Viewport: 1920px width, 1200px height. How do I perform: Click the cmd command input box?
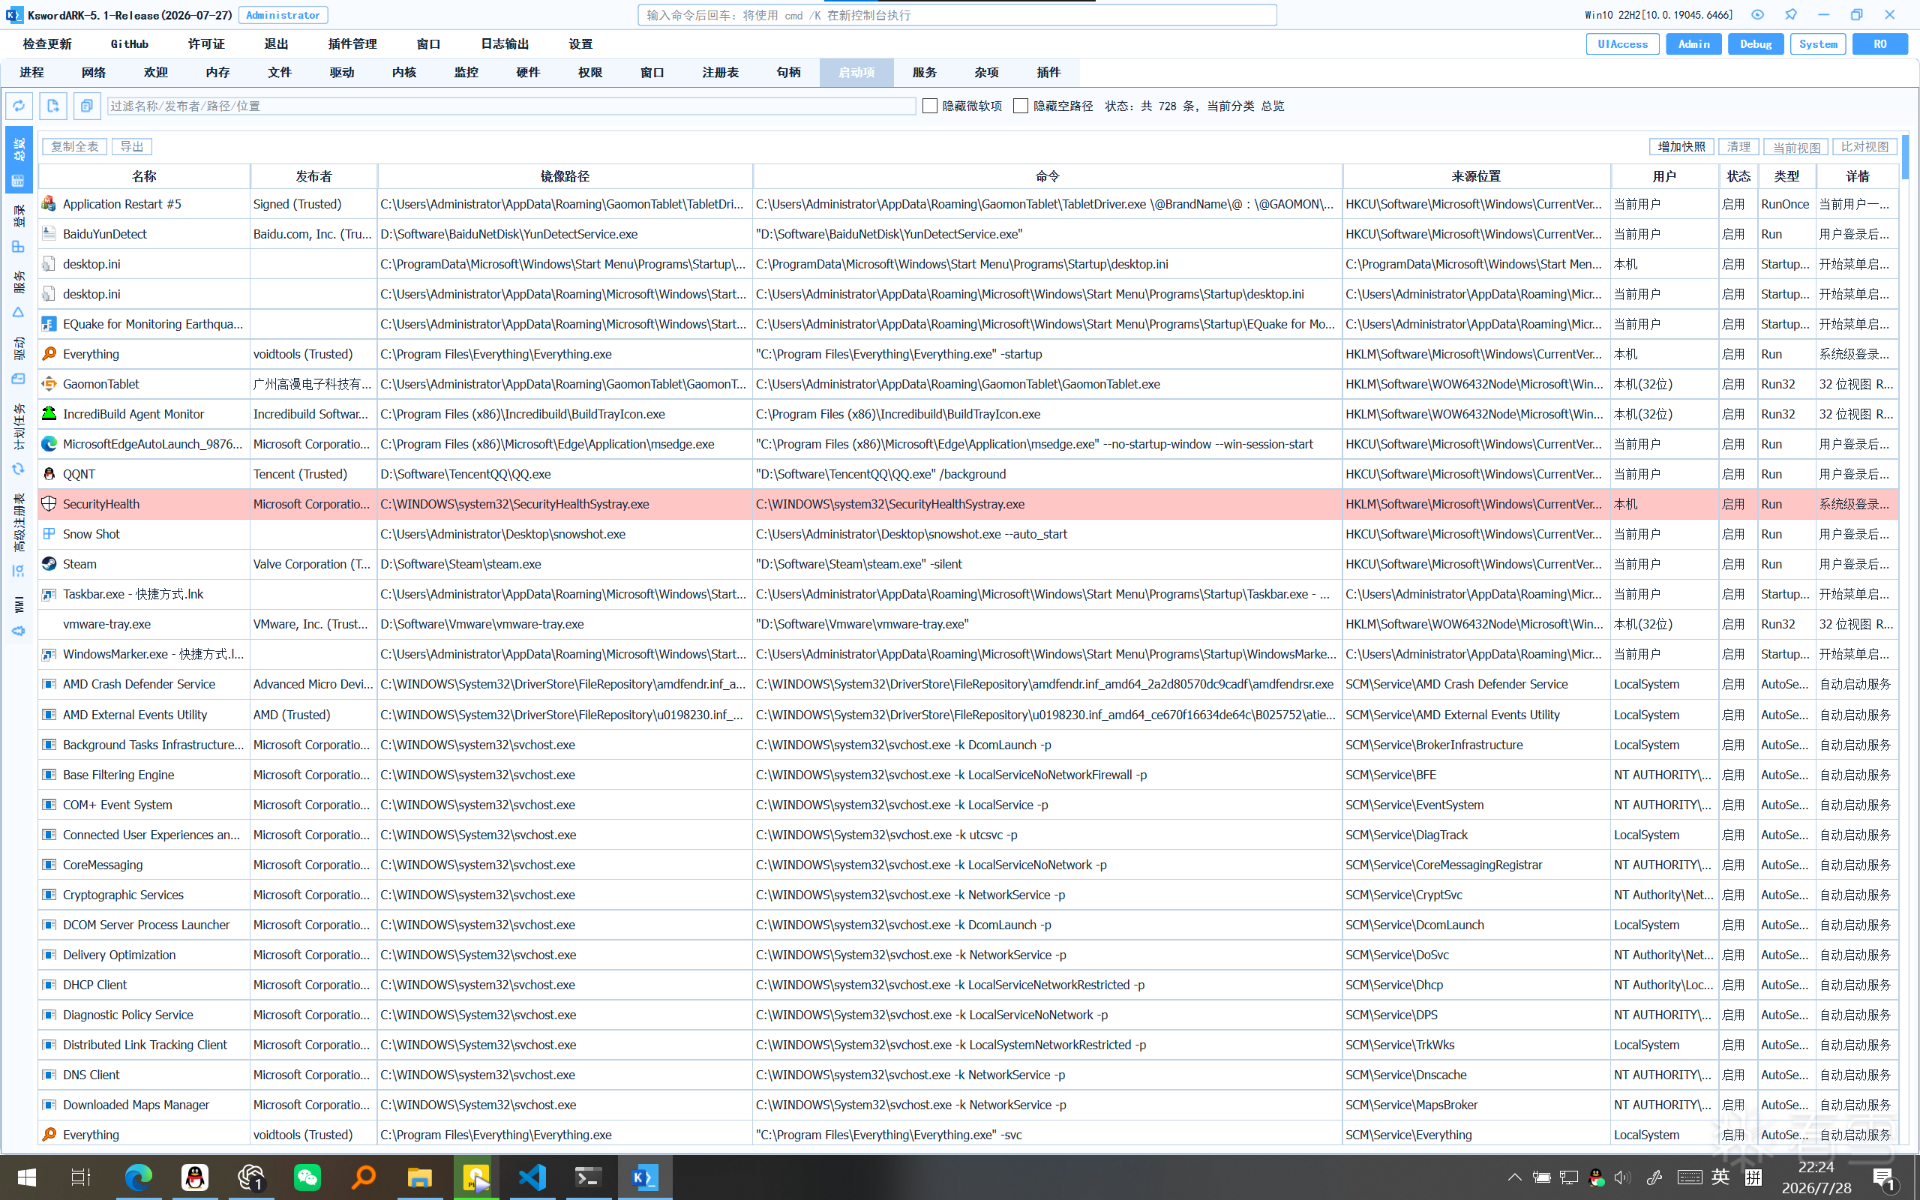coord(957,15)
